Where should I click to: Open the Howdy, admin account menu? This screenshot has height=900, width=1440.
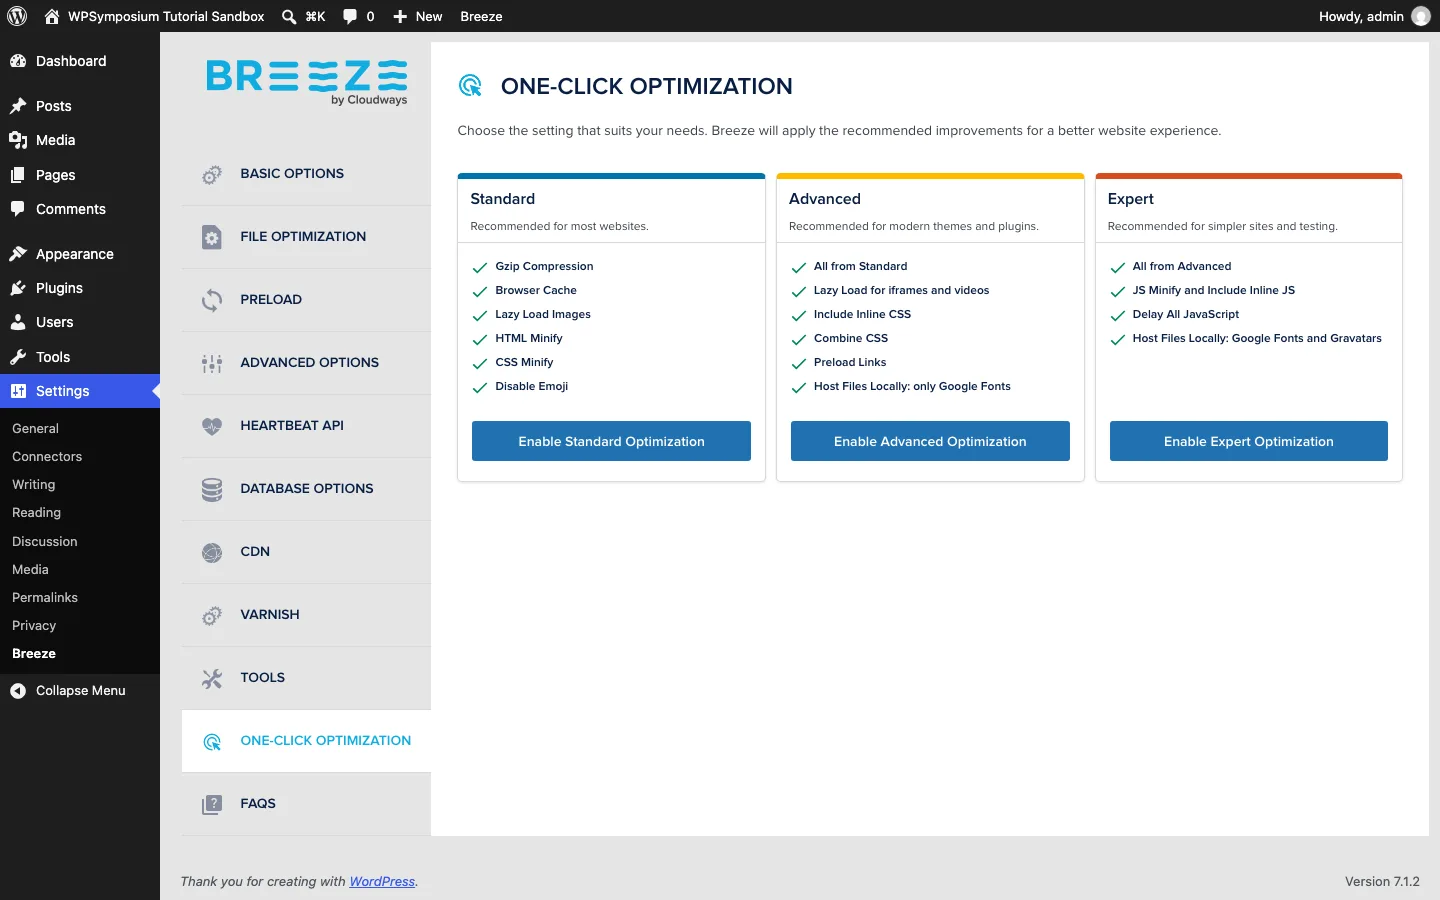pyautogui.click(x=1374, y=16)
